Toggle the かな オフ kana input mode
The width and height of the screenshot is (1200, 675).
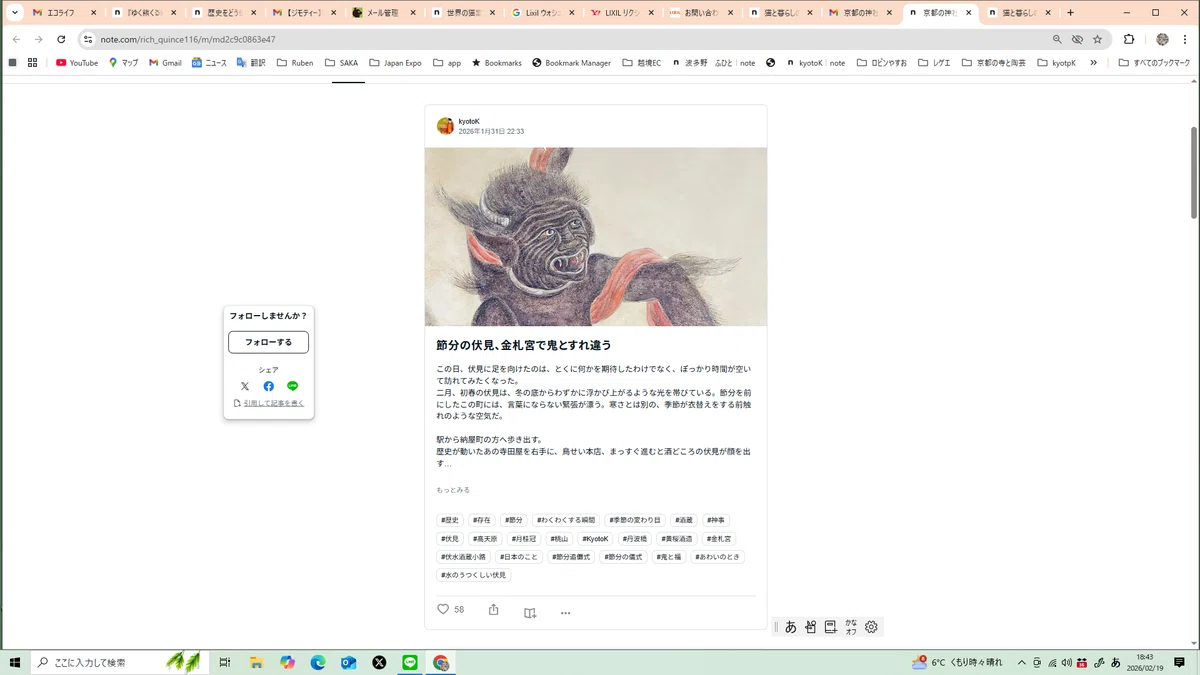click(x=851, y=627)
